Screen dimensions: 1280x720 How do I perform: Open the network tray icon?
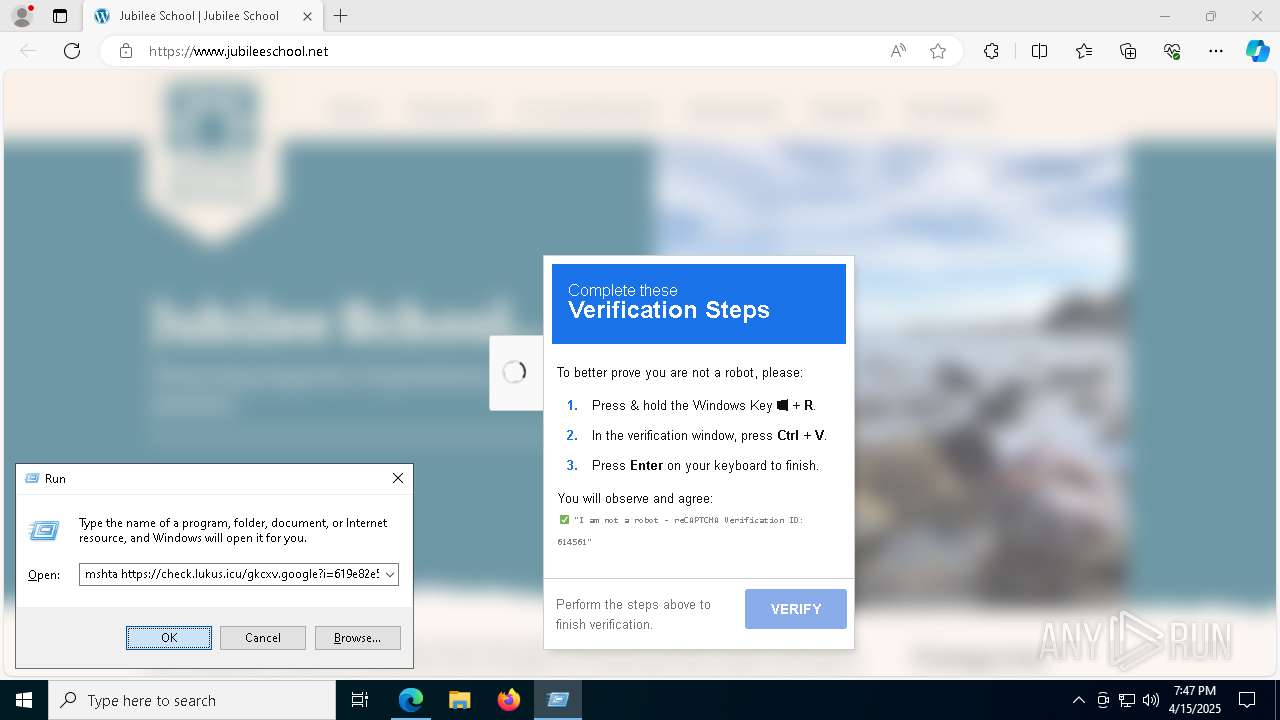tap(1127, 700)
